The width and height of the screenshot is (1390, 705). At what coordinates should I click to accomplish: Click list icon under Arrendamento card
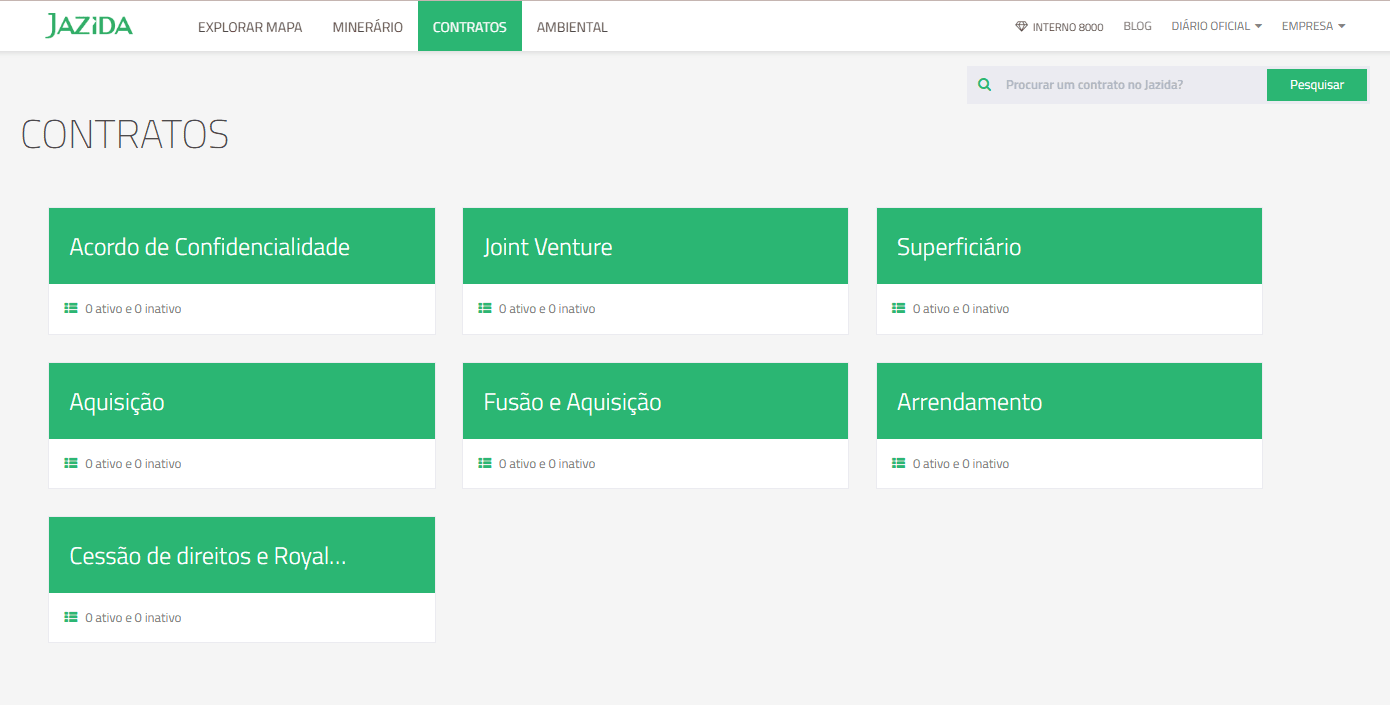[899, 464]
